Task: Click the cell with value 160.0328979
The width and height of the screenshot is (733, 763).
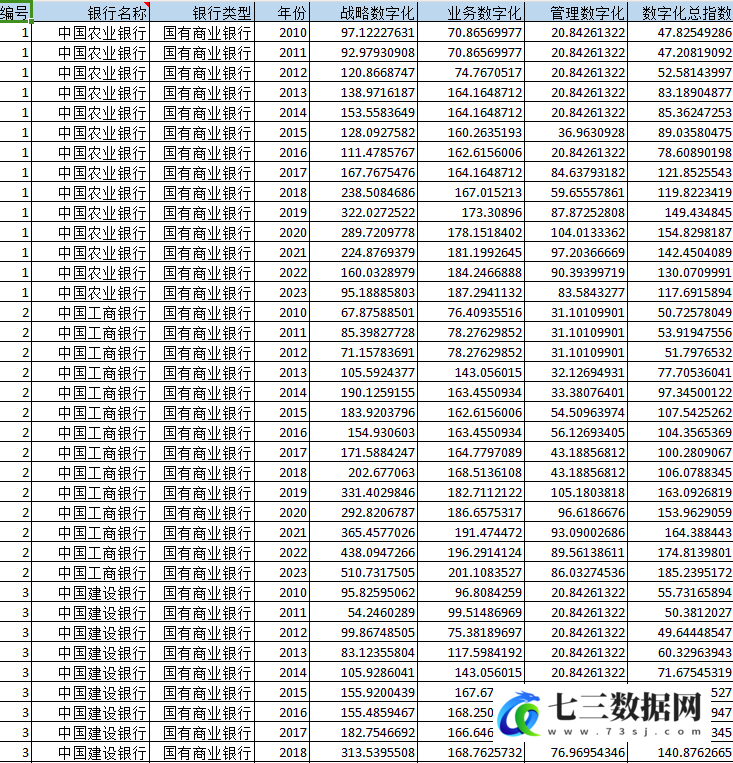Action: (363, 272)
